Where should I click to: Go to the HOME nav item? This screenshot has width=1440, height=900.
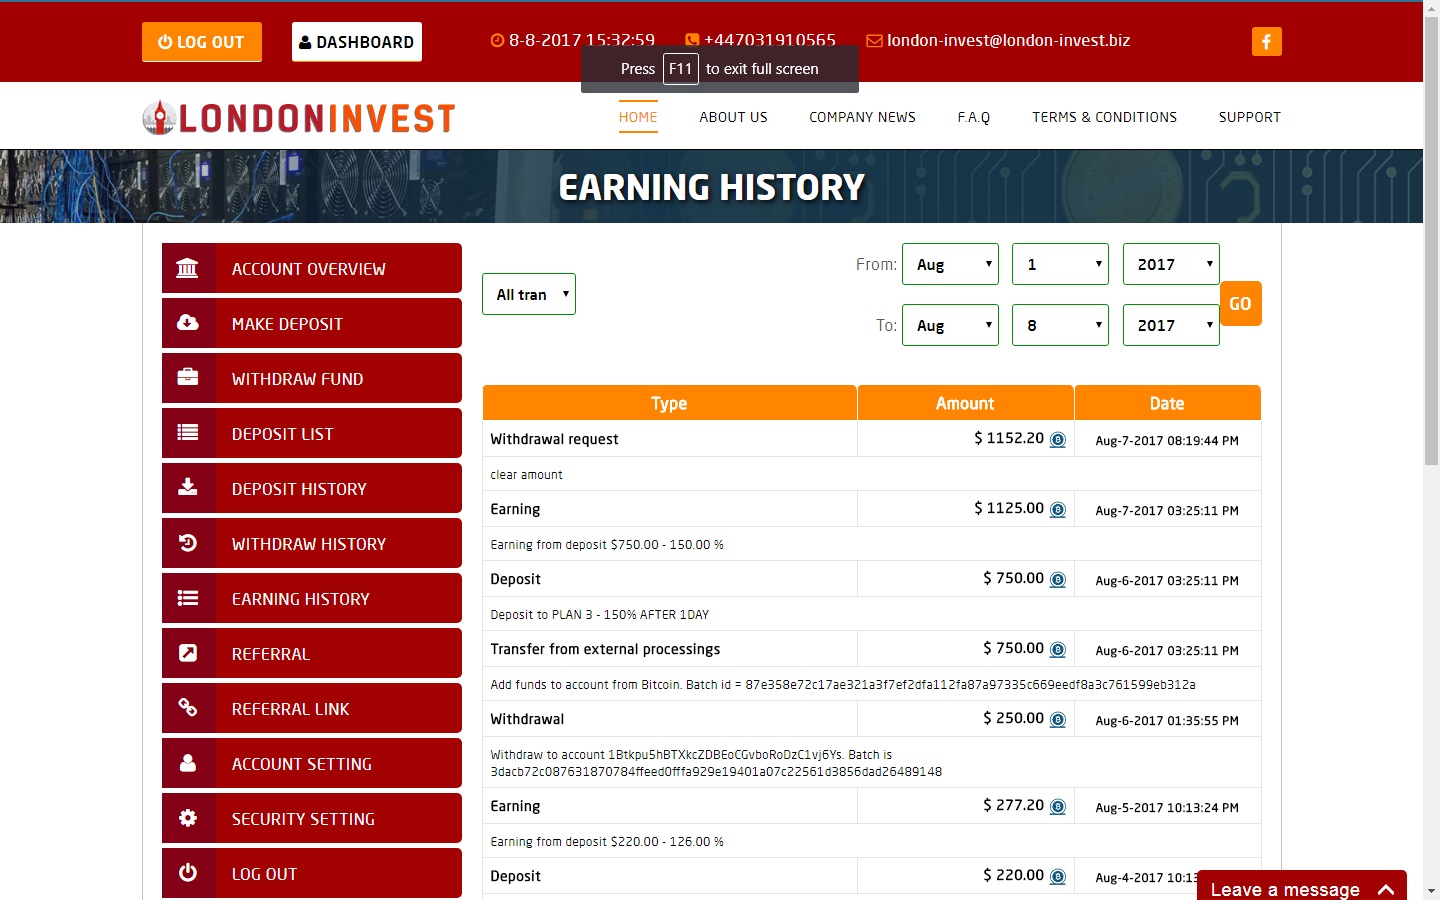(638, 117)
